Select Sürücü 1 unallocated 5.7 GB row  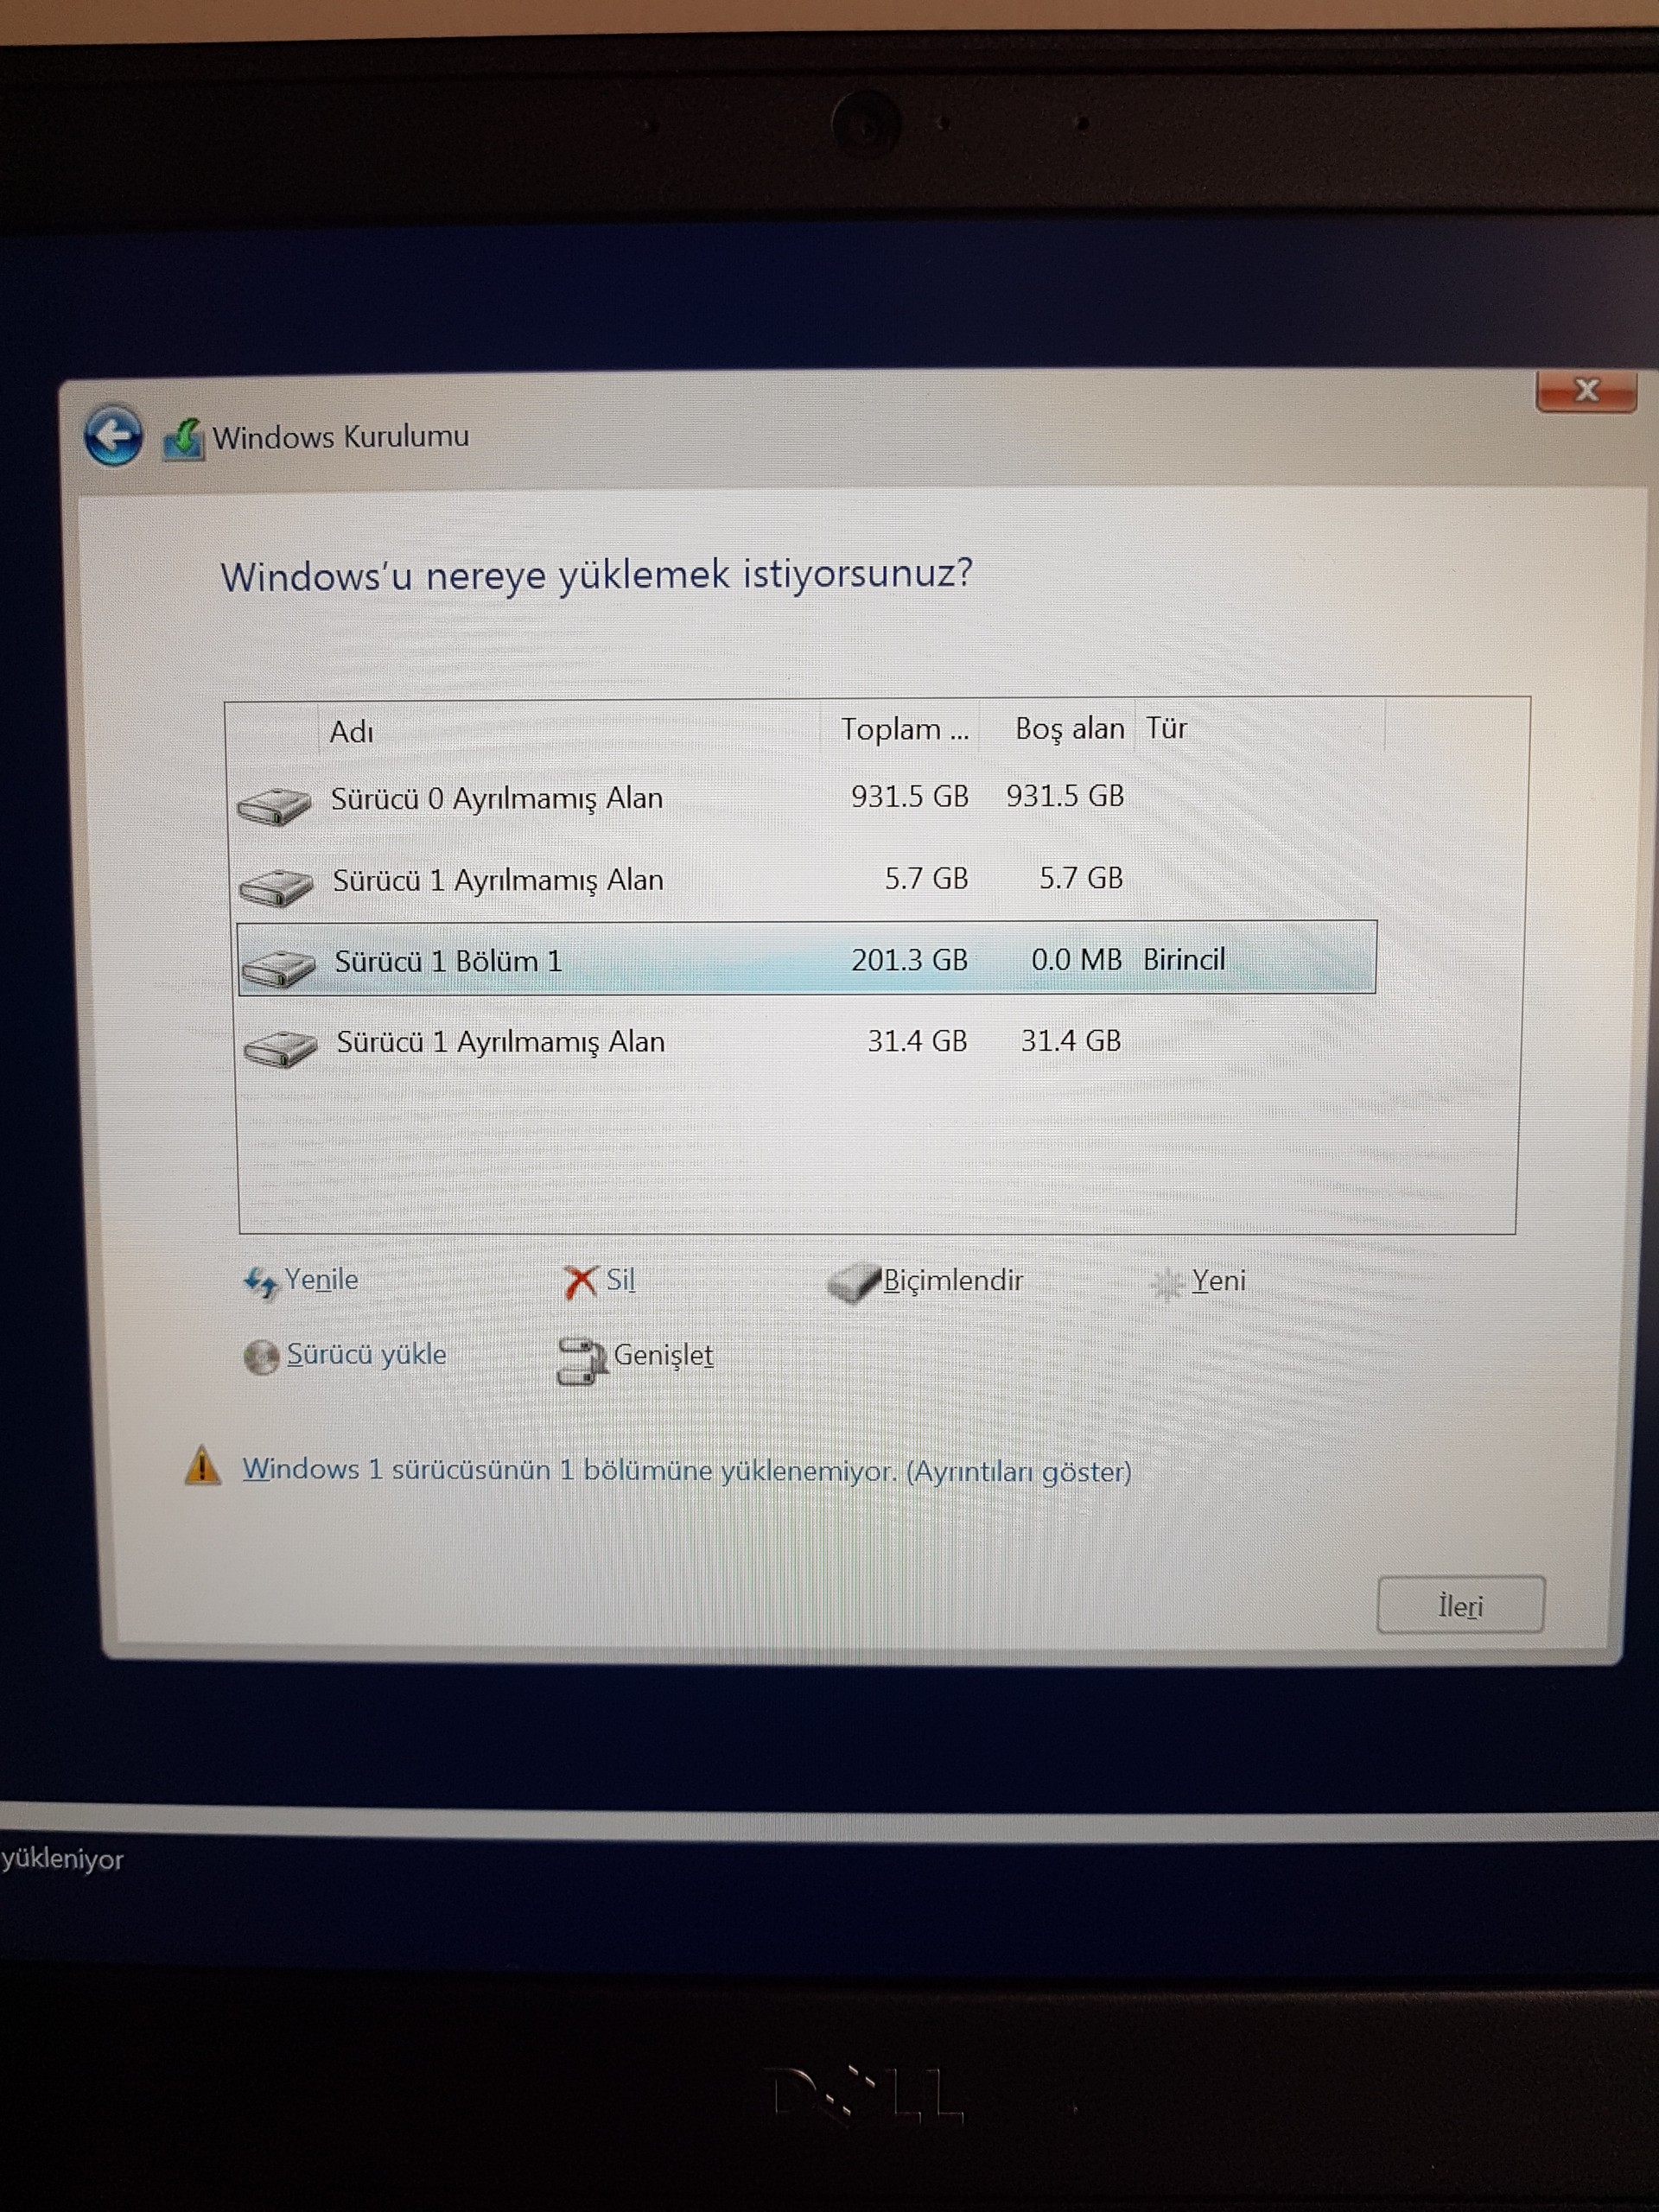[498, 881]
